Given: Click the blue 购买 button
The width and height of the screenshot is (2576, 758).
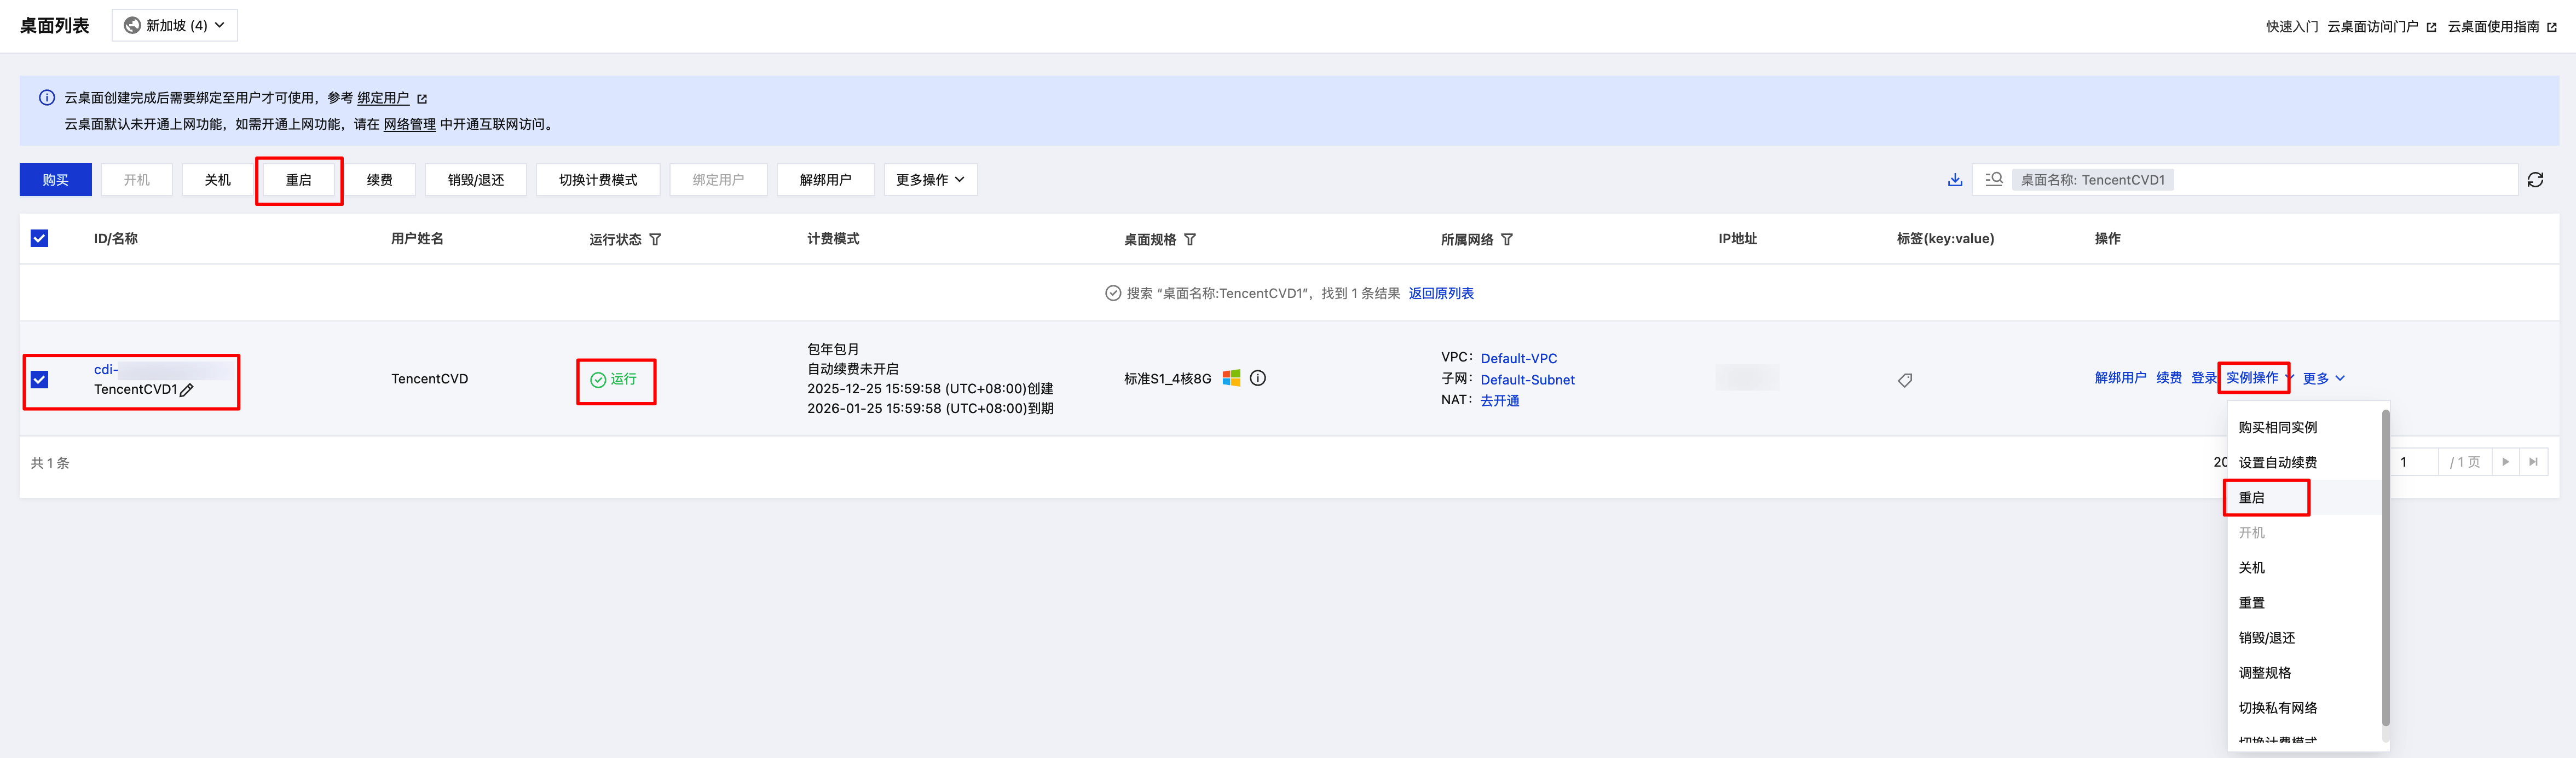Looking at the screenshot, I should pos(55,180).
